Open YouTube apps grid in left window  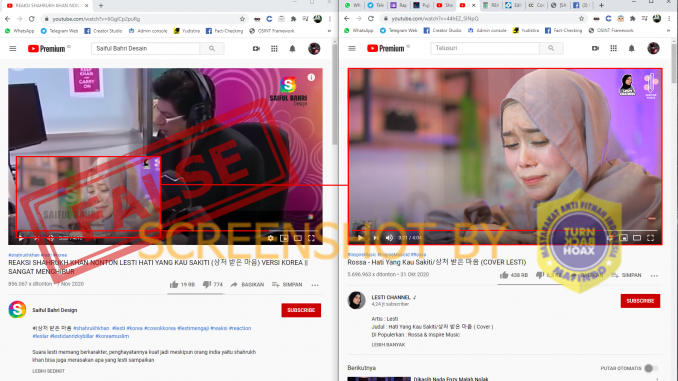click(274, 48)
